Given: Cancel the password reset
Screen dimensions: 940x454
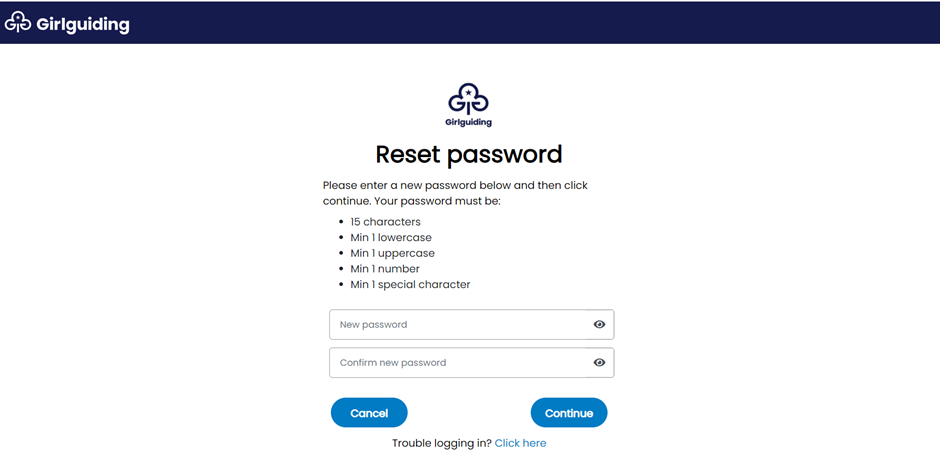Looking at the screenshot, I should point(369,413).
